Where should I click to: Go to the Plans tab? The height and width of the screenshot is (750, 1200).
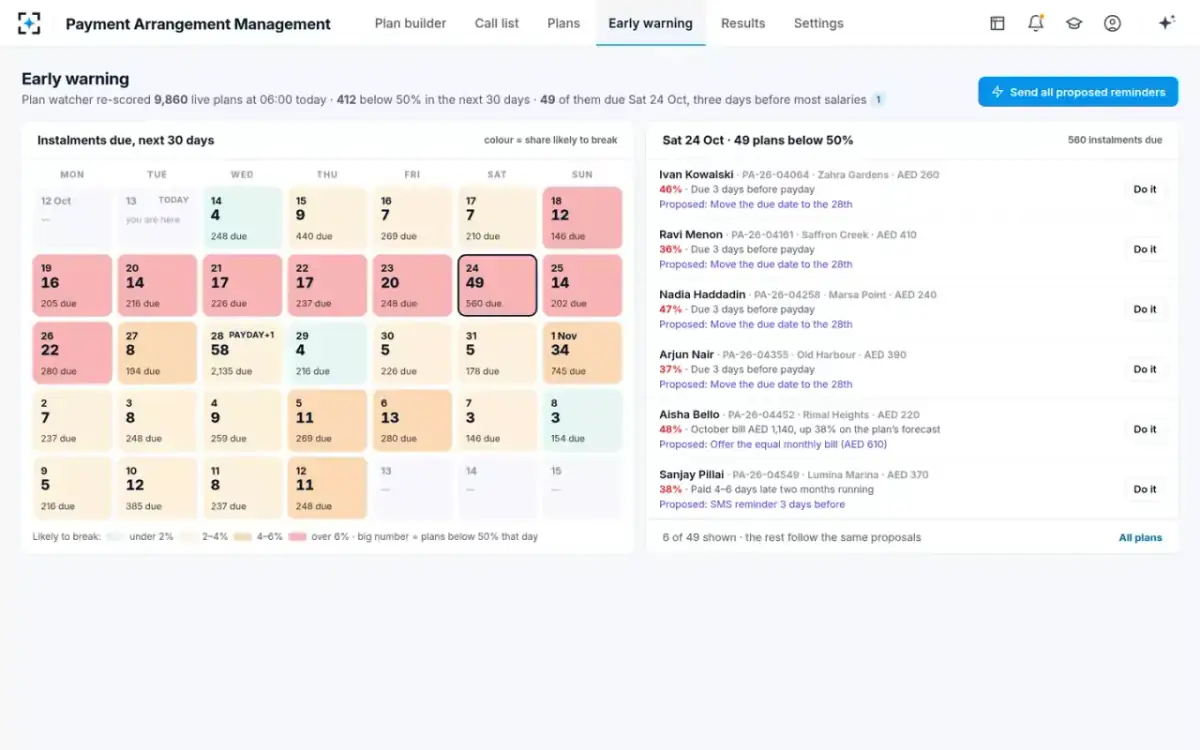(x=564, y=23)
